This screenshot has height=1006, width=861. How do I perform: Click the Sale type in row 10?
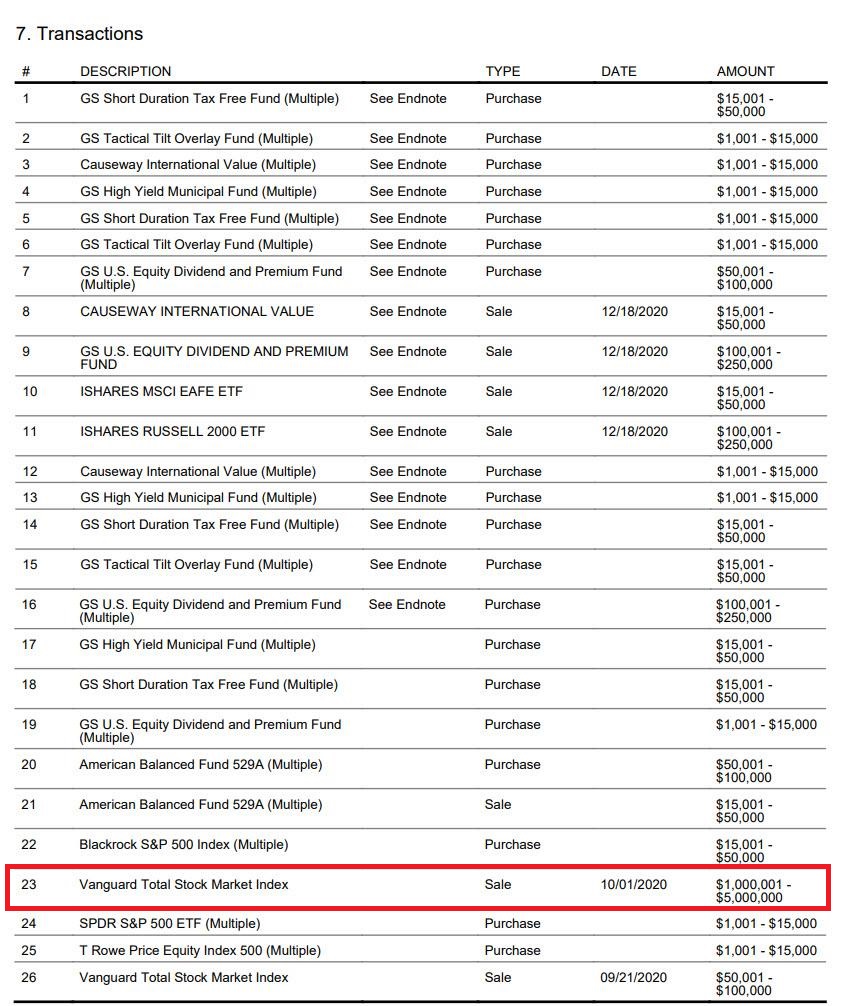[499, 391]
